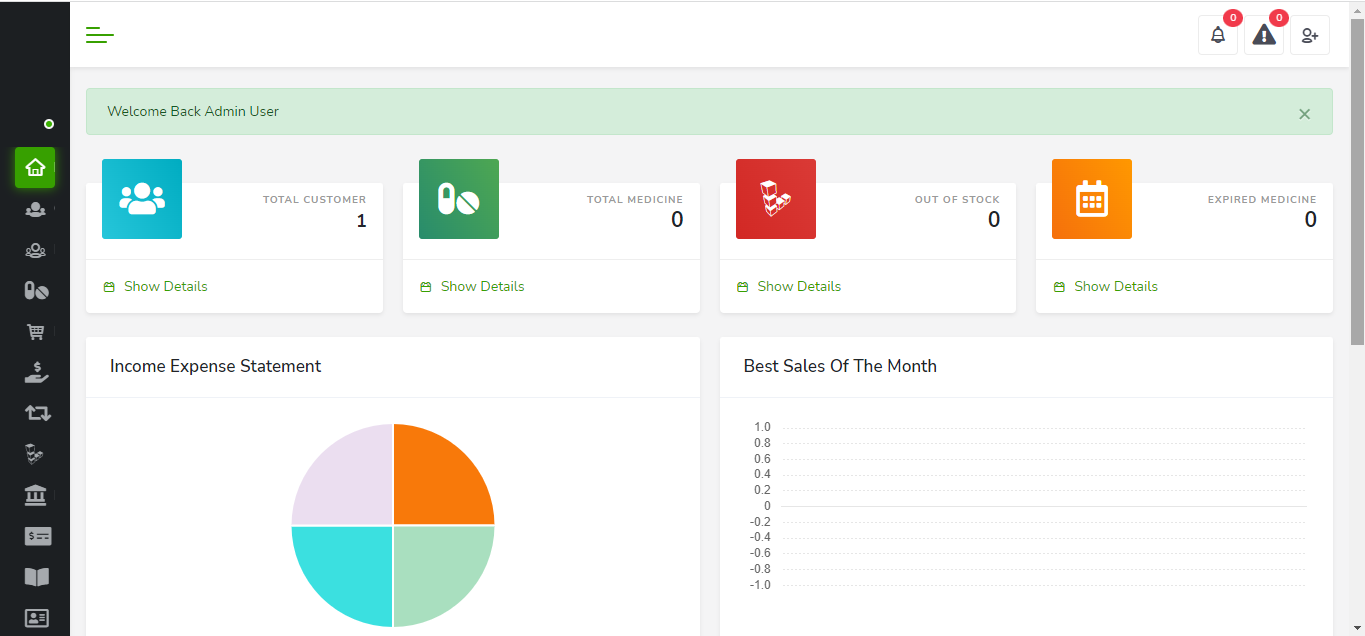
Task: Open the shopping cart icon in sidebar
Action: pyautogui.click(x=36, y=332)
